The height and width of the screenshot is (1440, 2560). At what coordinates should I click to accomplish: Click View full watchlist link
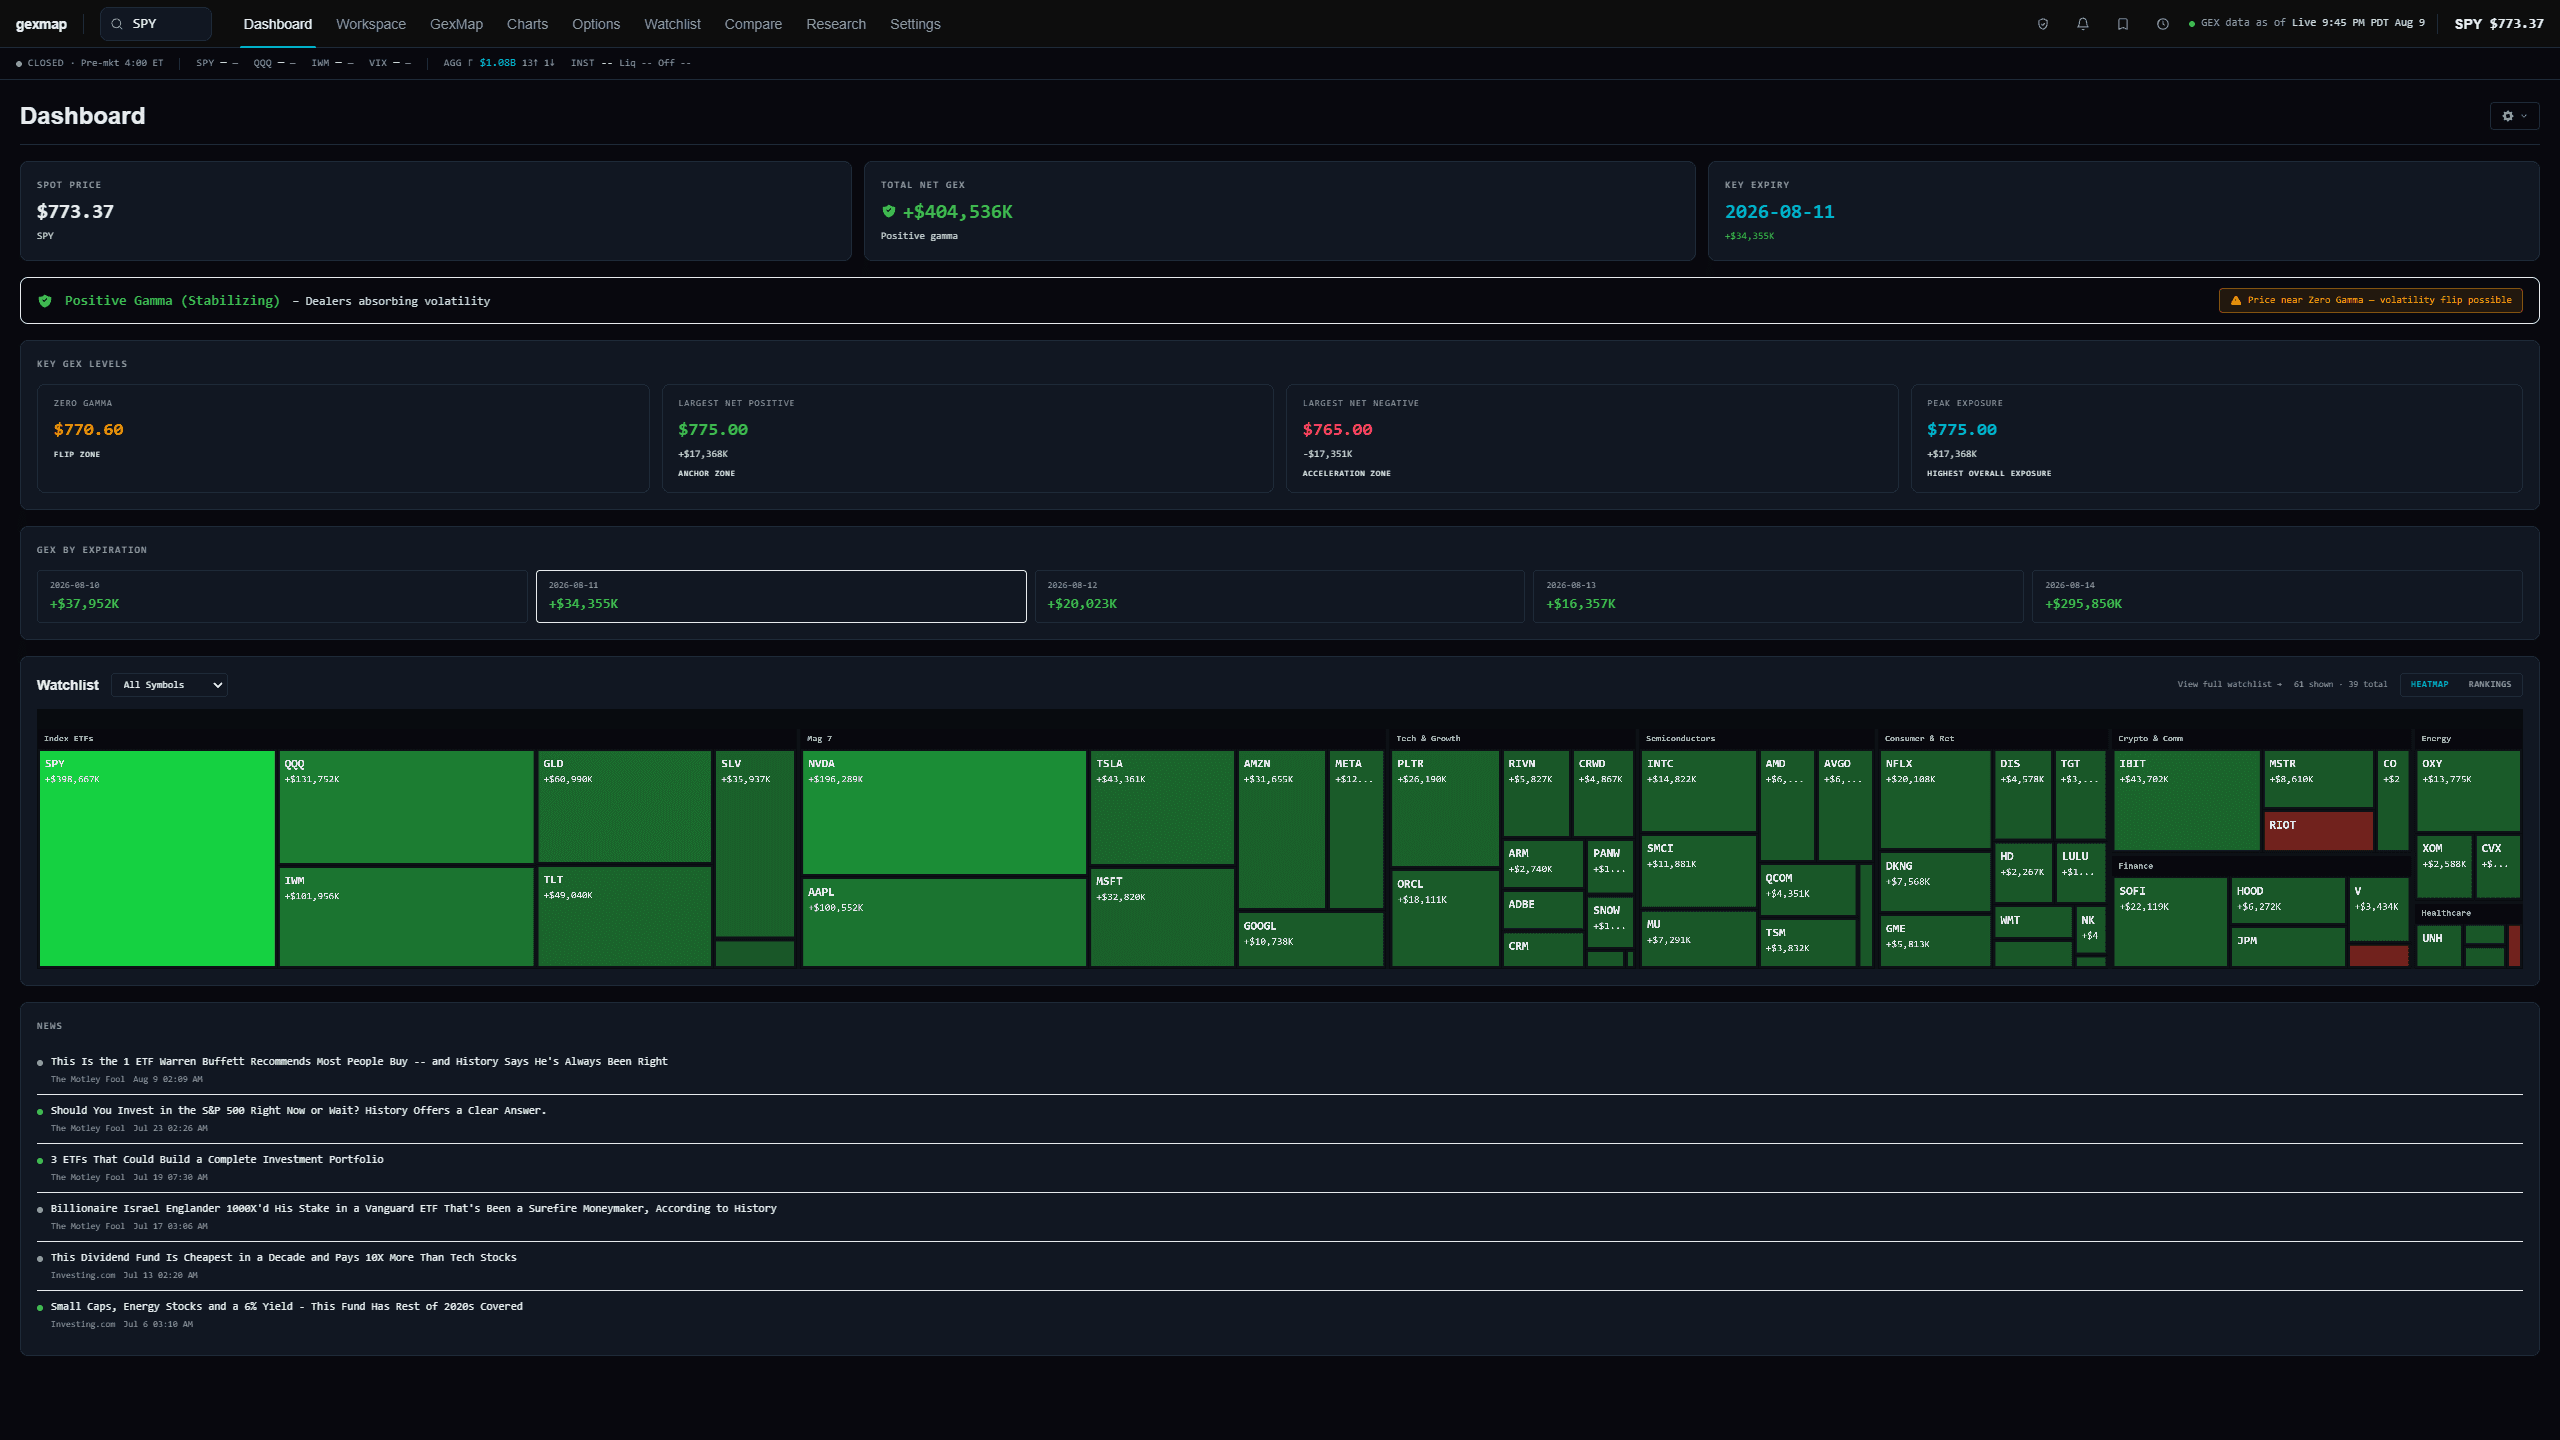[x=2229, y=685]
